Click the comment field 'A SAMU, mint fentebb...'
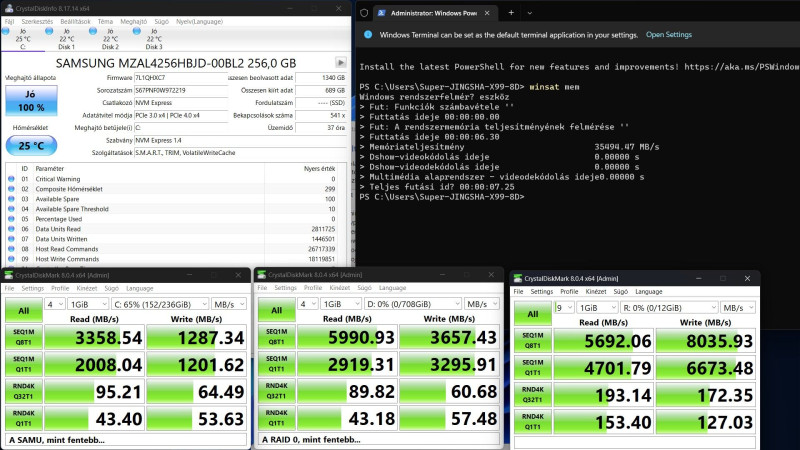The image size is (800, 450). 126,440
